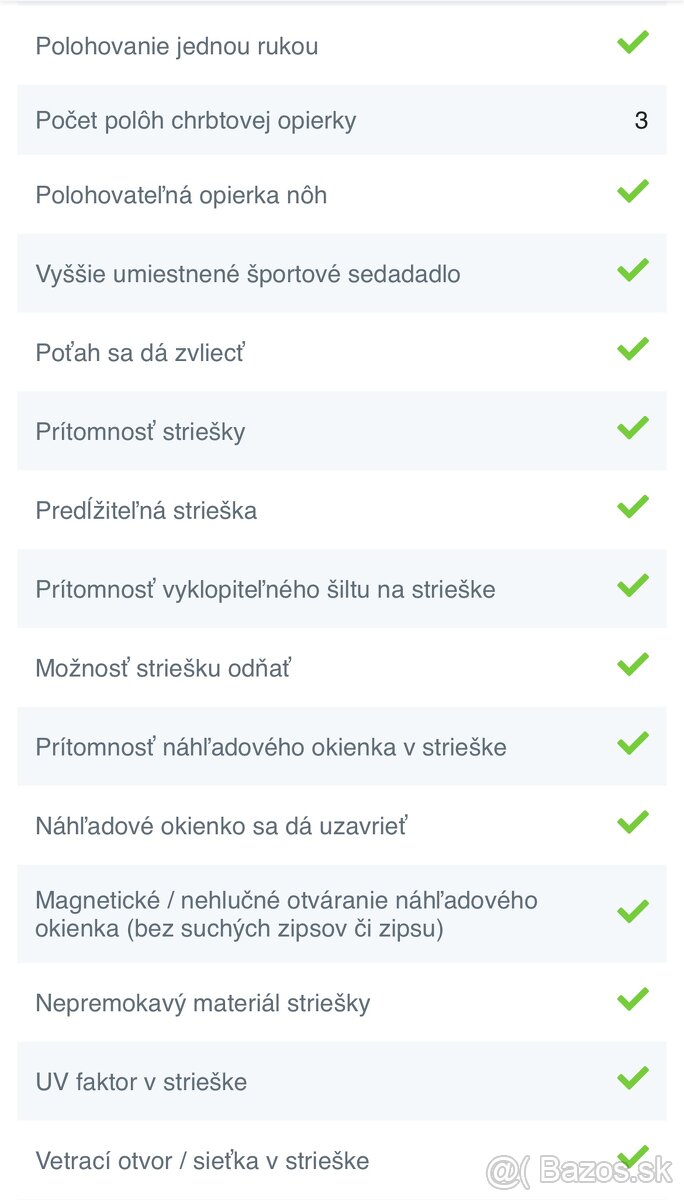Click checkmark beside Polohovateľná opierka nôh

(x=633, y=191)
